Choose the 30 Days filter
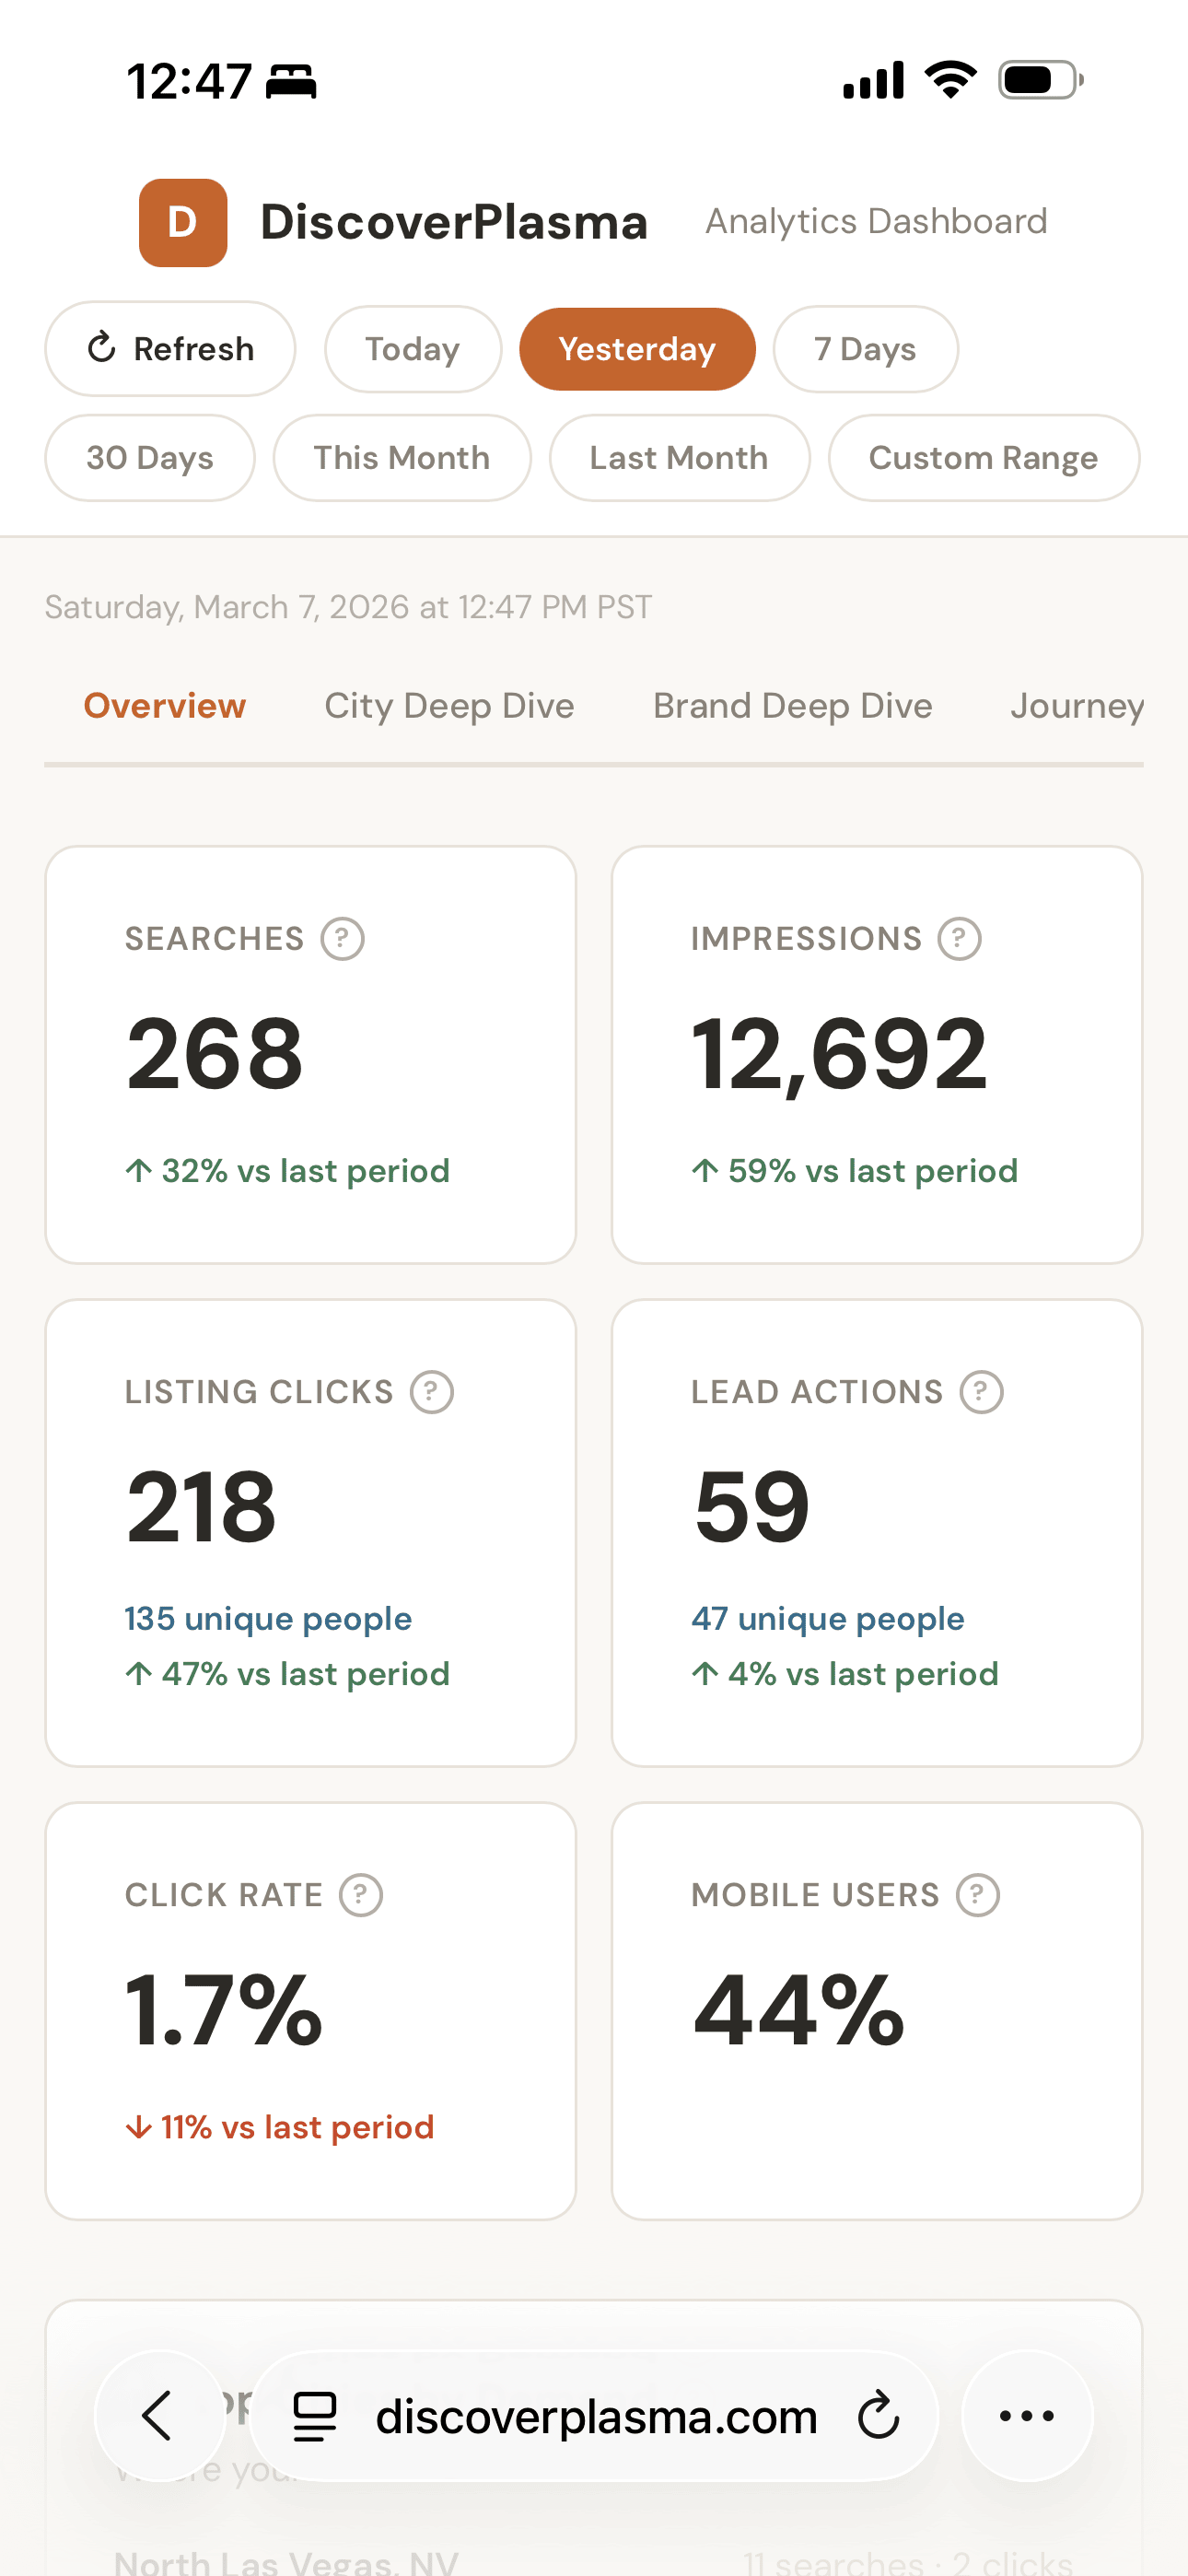Viewport: 1188px width, 2576px height. 150,458
